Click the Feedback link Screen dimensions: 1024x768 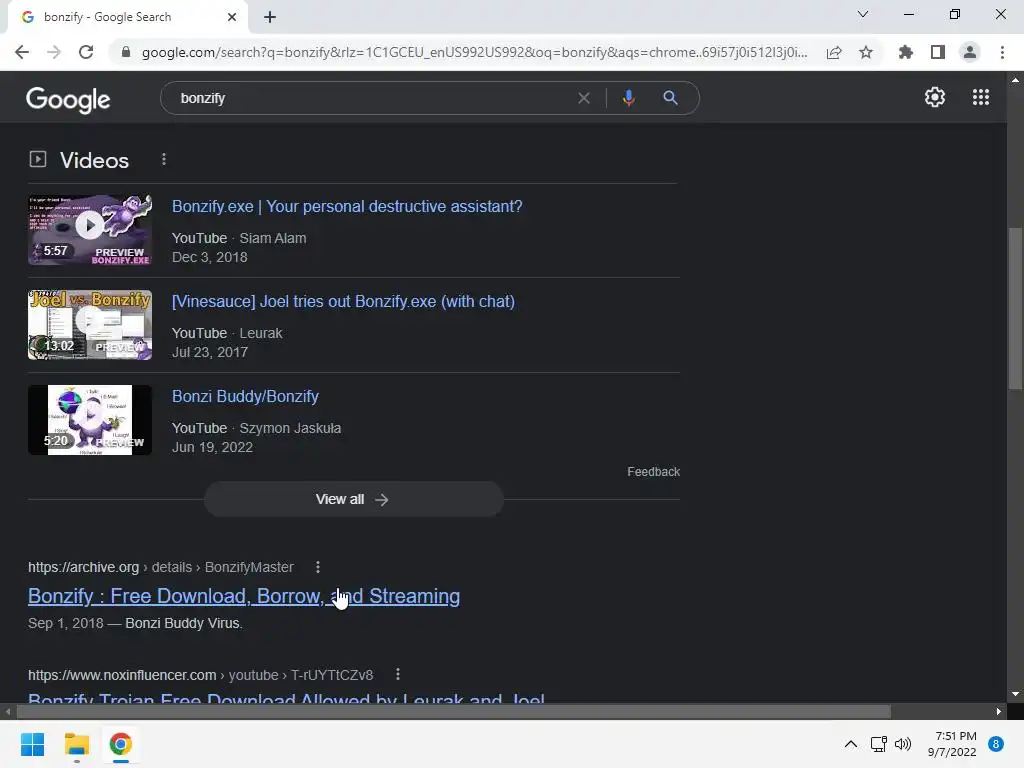click(653, 472)
